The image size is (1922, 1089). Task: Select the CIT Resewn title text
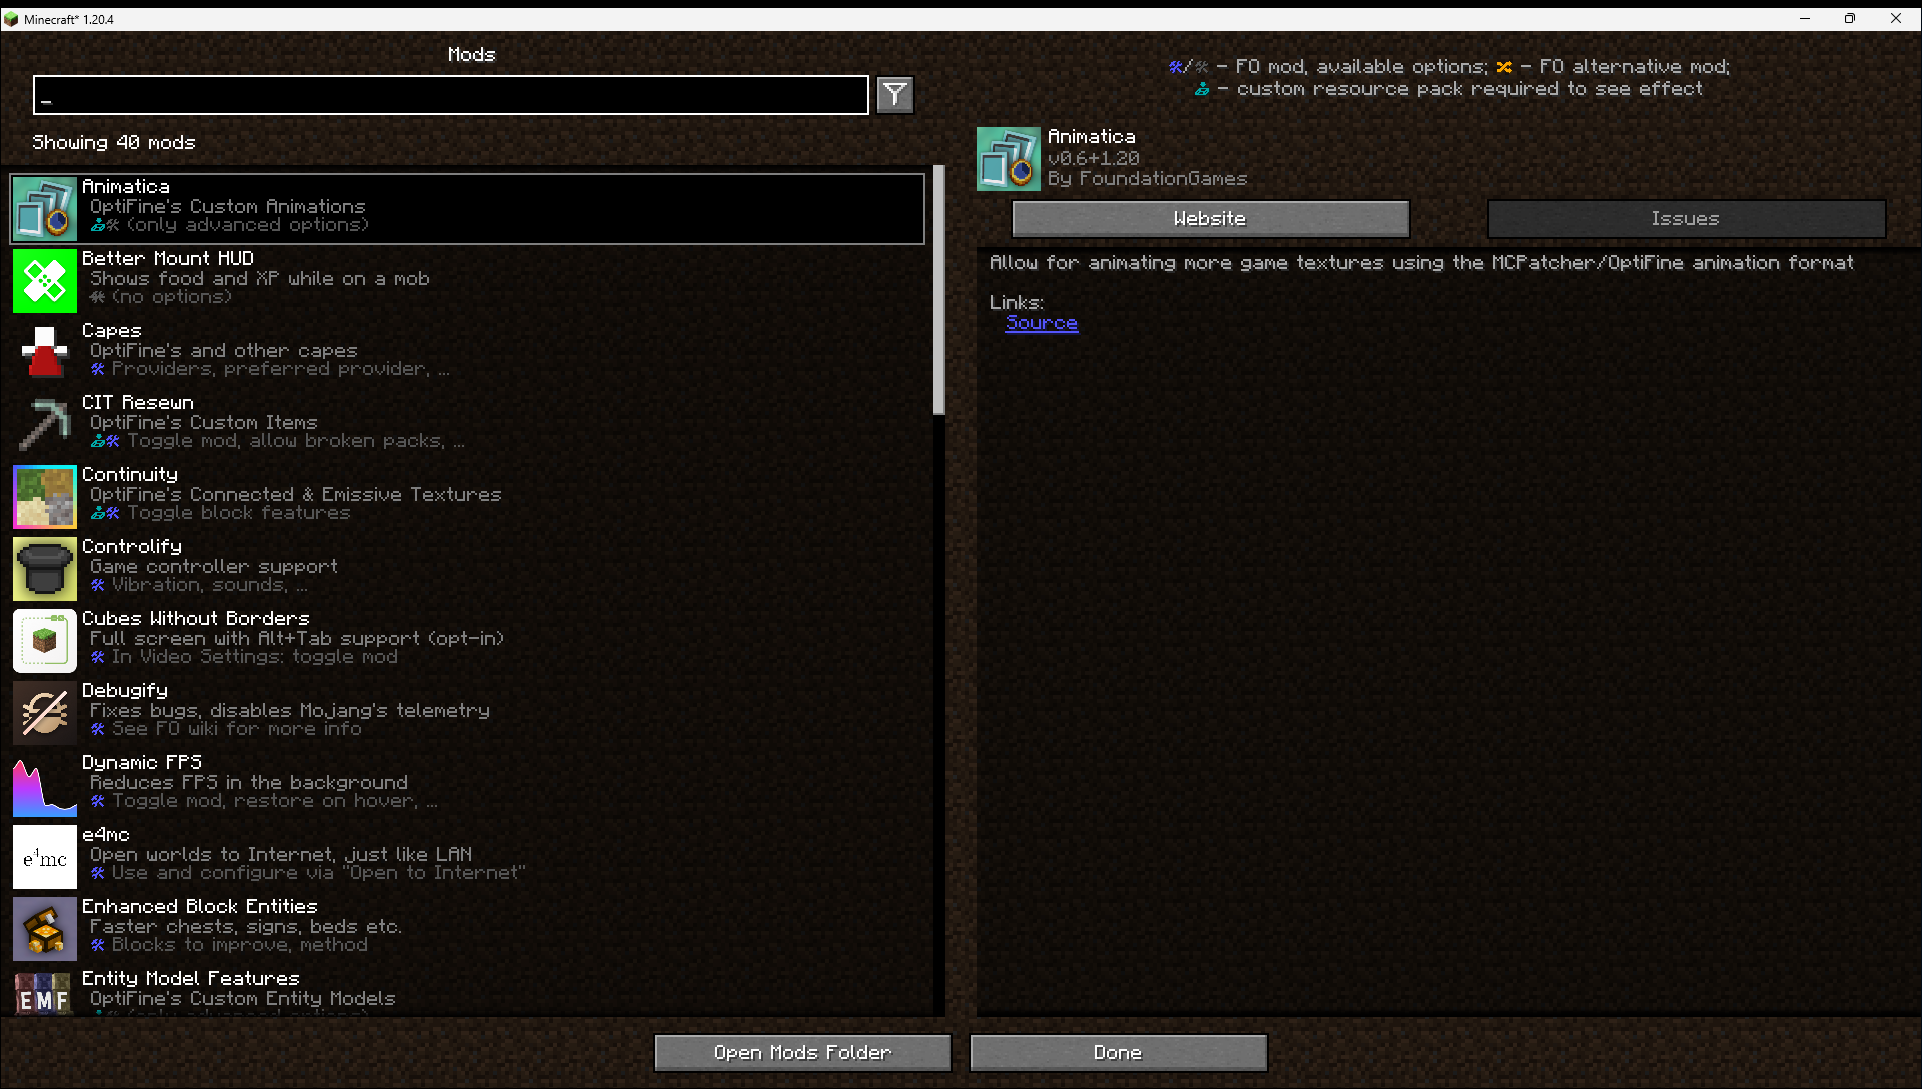pos(138,403)
